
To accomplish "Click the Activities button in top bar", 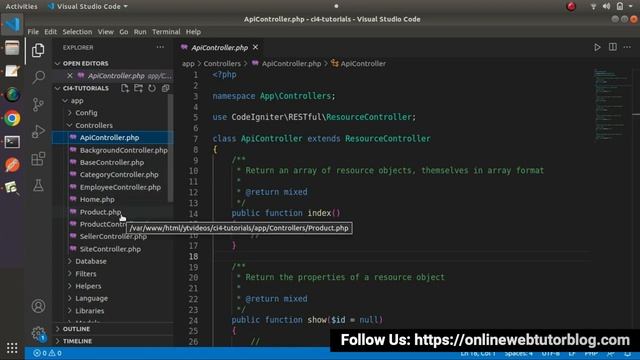I will 21,6.
